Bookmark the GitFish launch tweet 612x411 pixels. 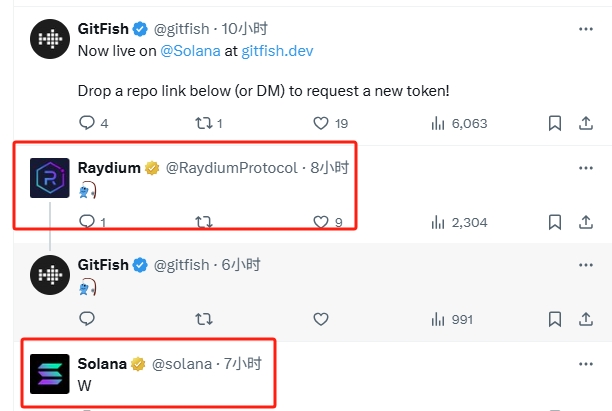pyautogui.click(x=555, y=123)
